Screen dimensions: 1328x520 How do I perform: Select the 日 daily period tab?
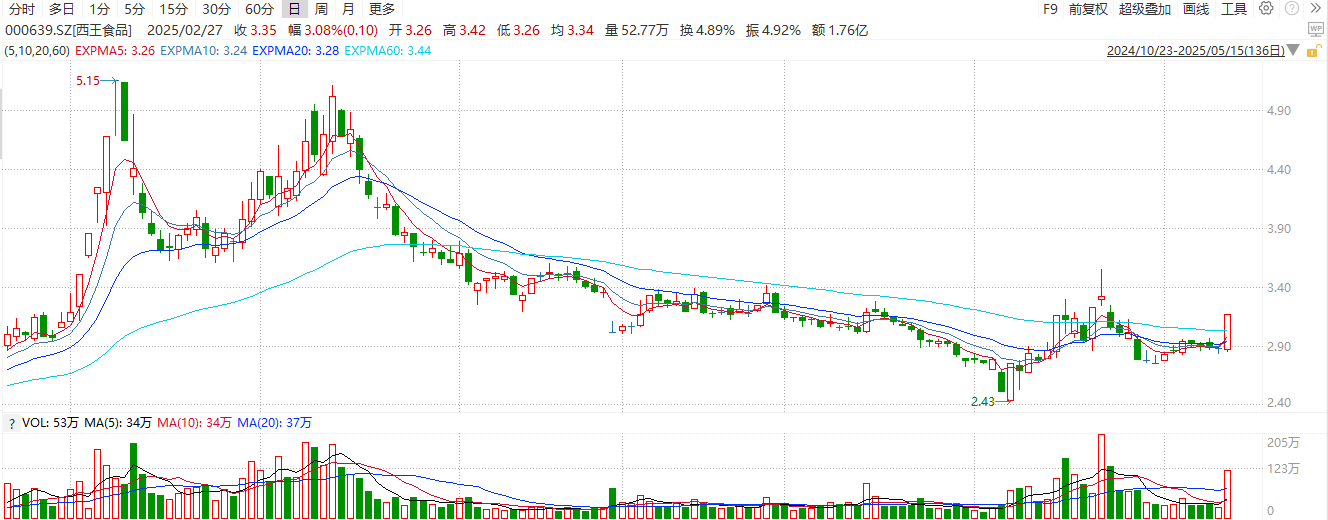[293, 9]
